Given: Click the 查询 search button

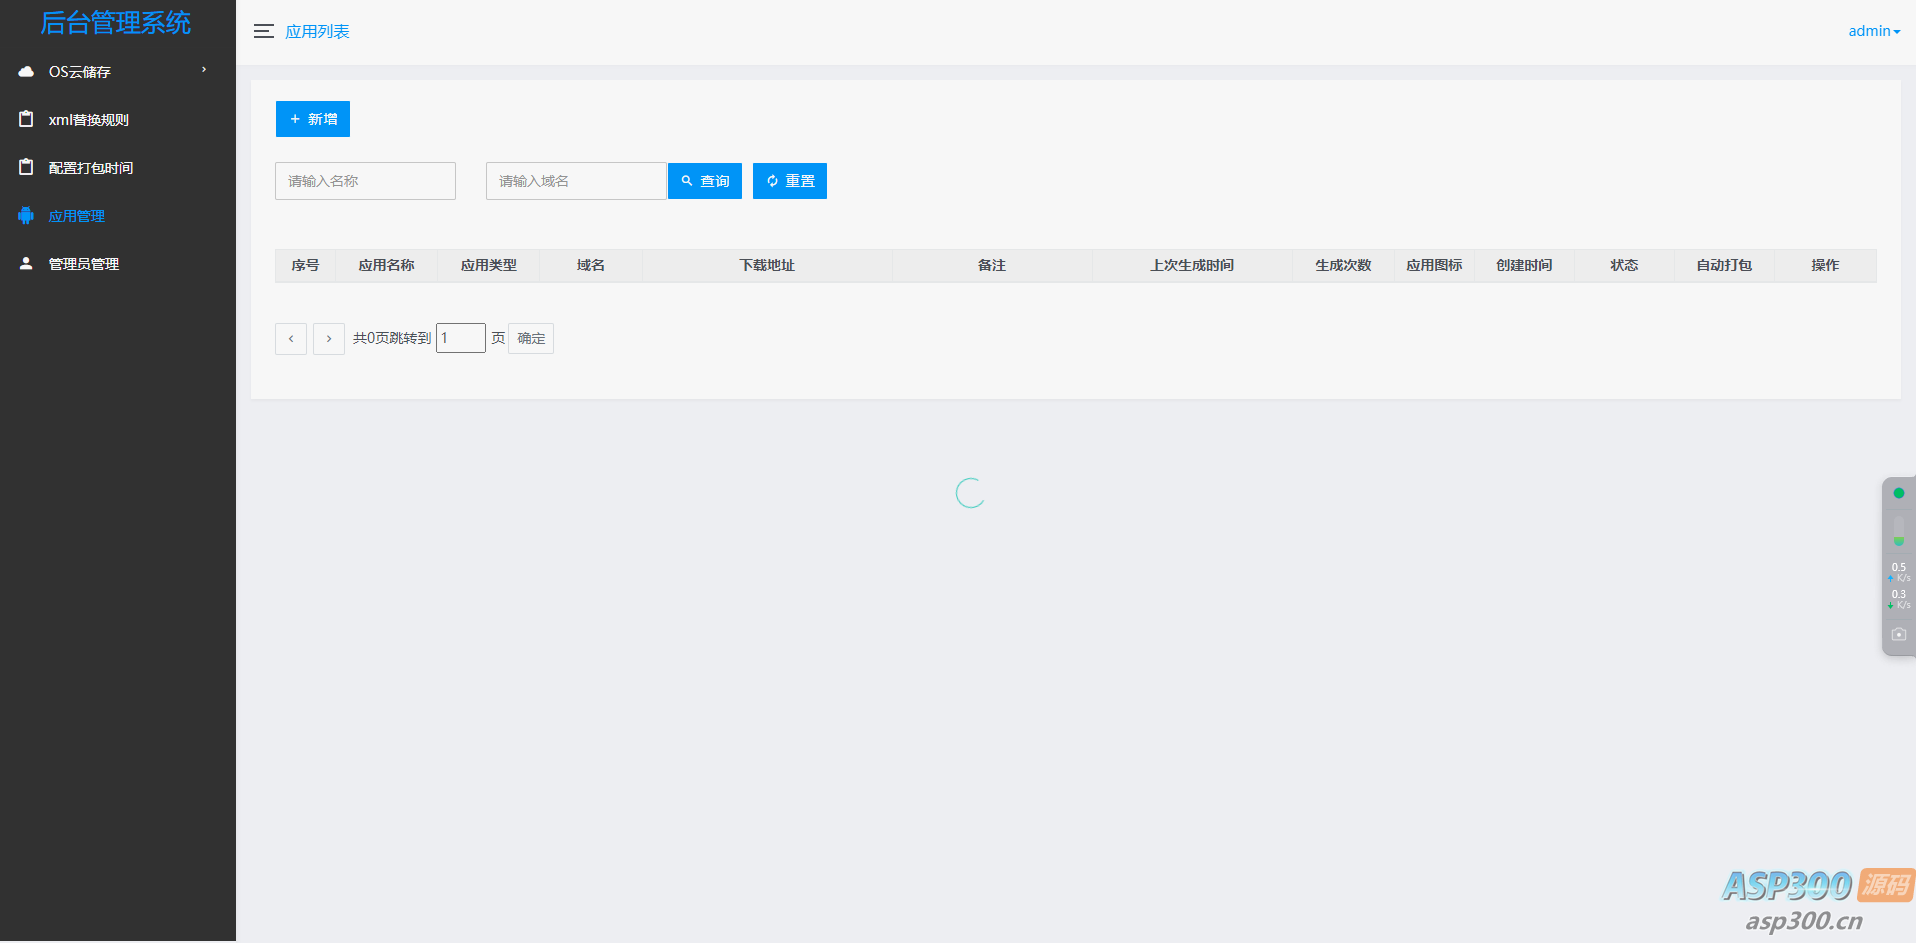Looking at the screenshot, I should click(705, 181).
